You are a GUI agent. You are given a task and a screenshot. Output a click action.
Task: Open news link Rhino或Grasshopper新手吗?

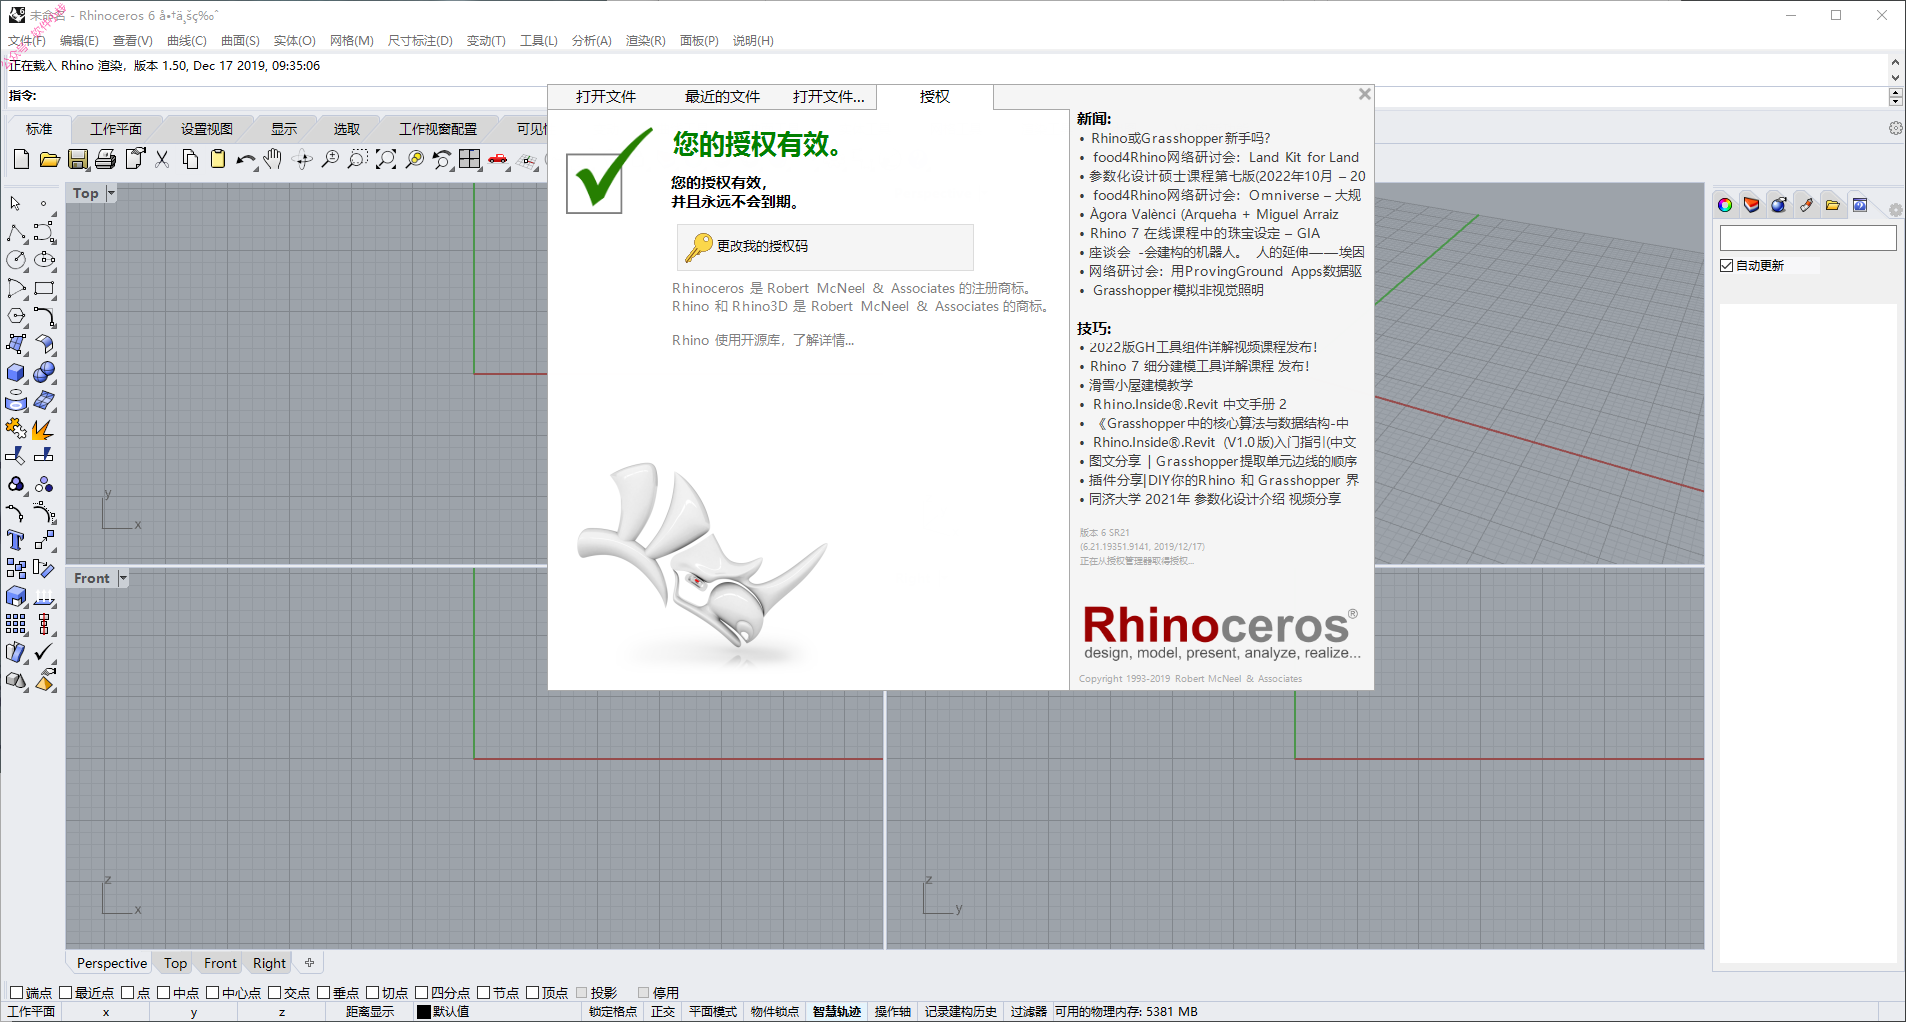coord(1180,138)
